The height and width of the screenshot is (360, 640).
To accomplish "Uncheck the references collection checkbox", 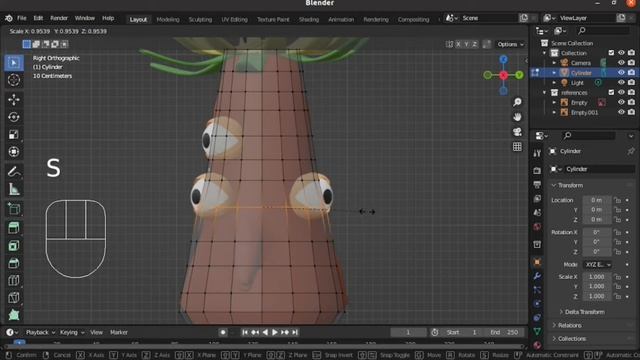I will 611,93.
